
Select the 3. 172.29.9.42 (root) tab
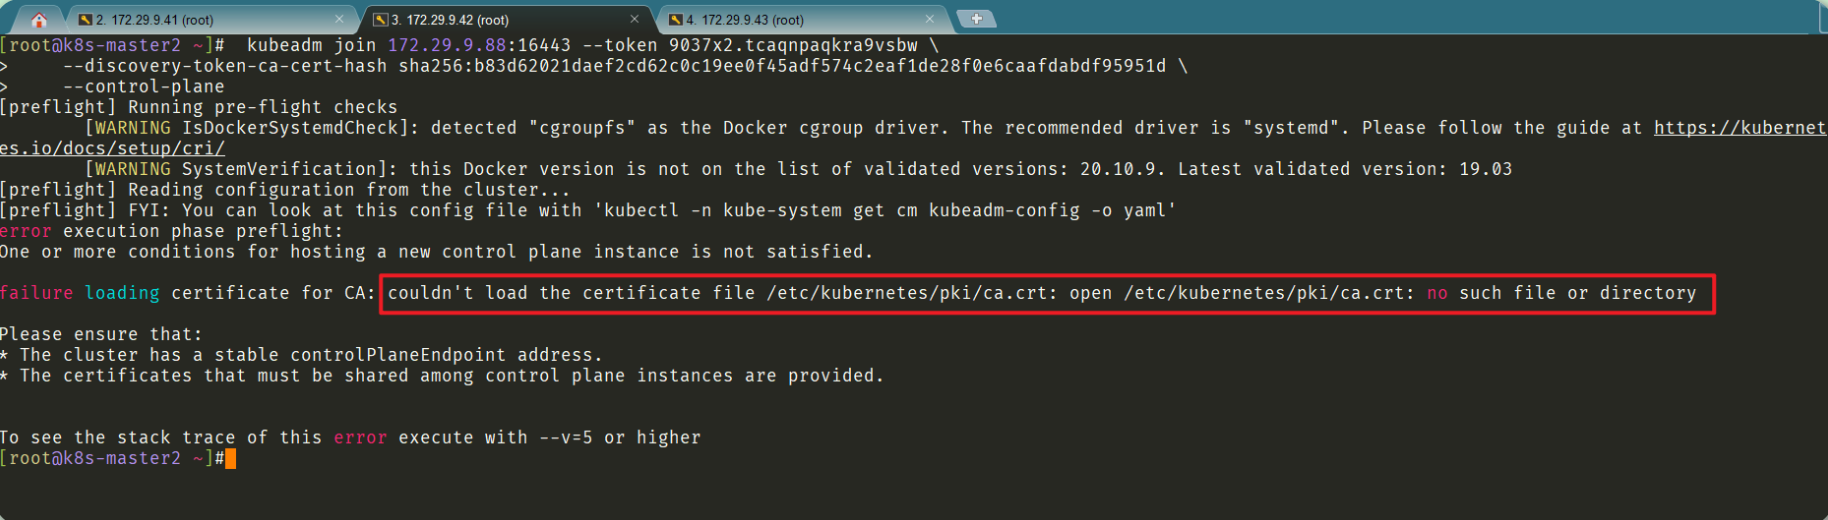(x=507, y=19)
